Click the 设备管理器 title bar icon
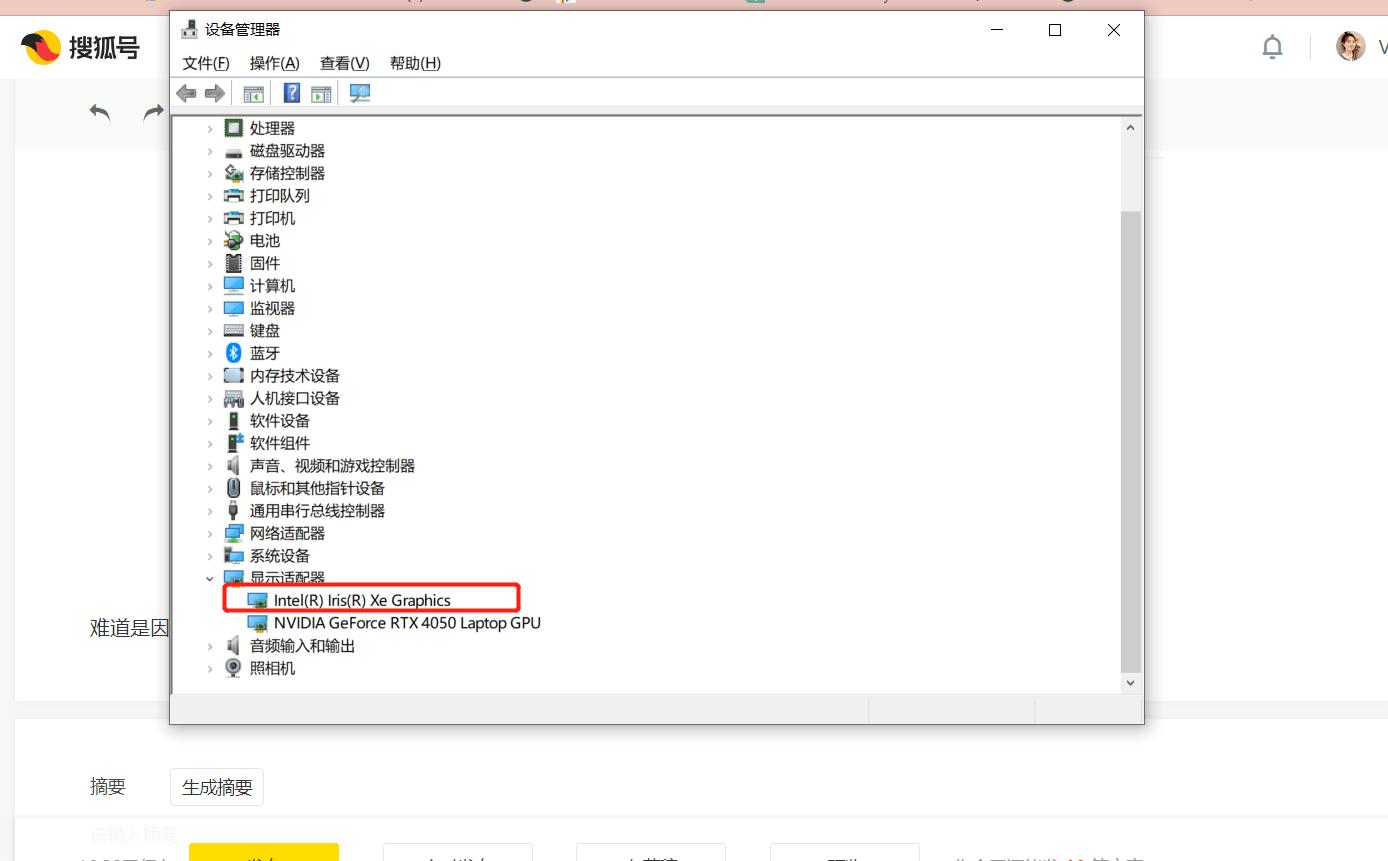The image size is (1388, 861). click(x=190, y=30)
